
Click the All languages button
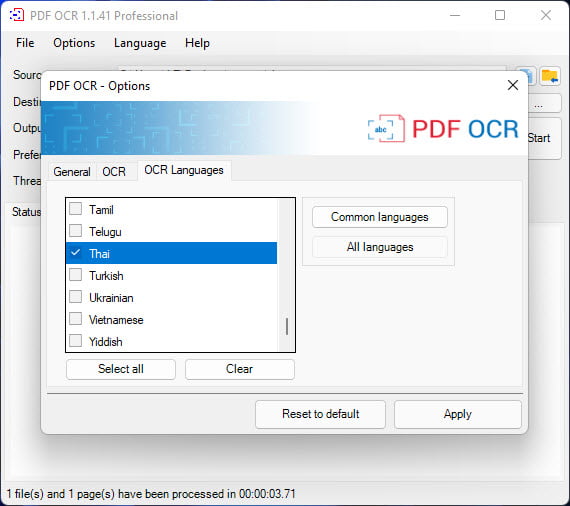(x=380, y=247)
